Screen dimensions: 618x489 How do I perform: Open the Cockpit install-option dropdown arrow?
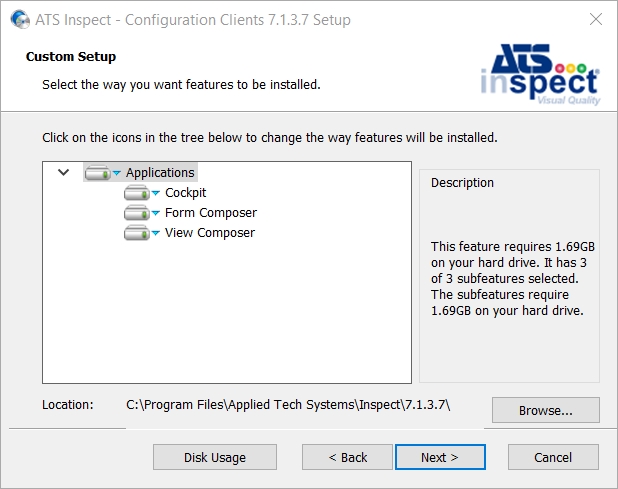(x=156, y=193)
